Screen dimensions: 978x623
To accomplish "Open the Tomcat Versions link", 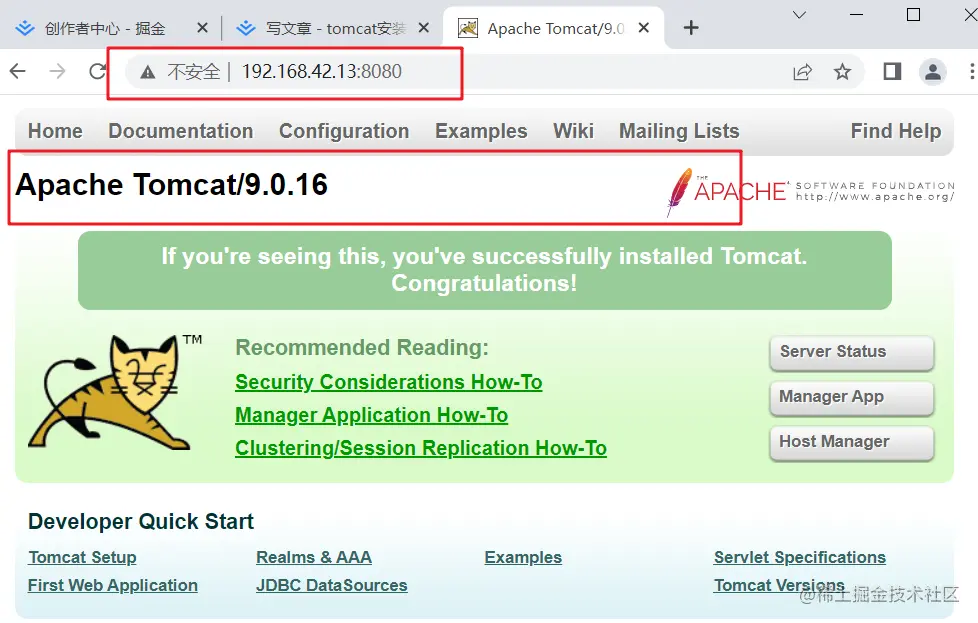I will pos(779,586).
